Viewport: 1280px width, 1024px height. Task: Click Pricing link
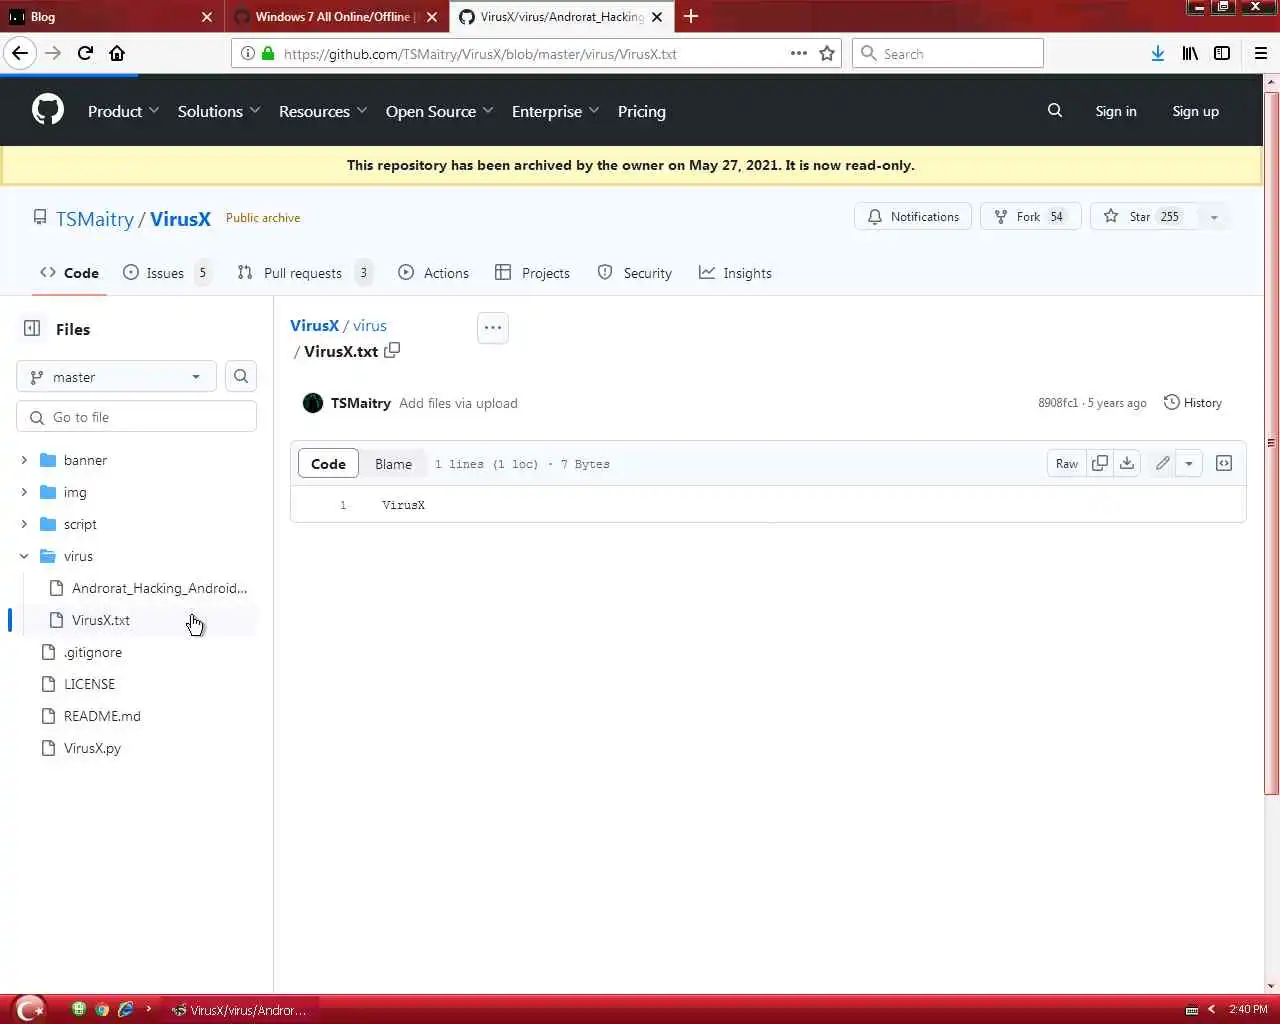pos(641,111)
